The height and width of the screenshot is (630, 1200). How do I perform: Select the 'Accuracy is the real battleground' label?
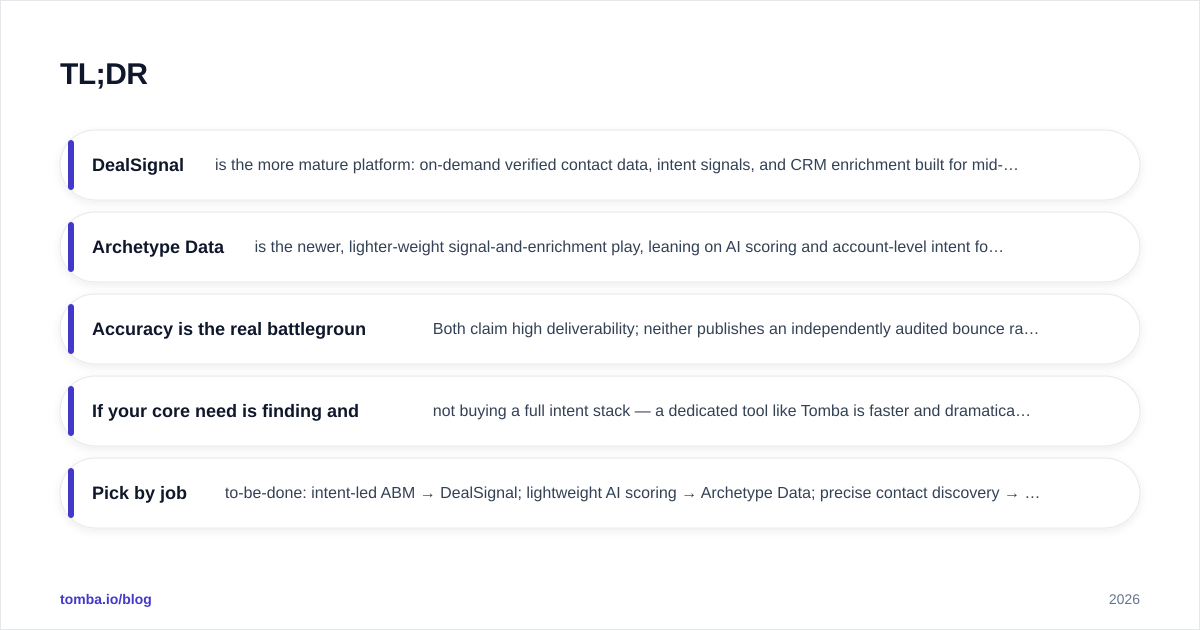click(229, 329)
